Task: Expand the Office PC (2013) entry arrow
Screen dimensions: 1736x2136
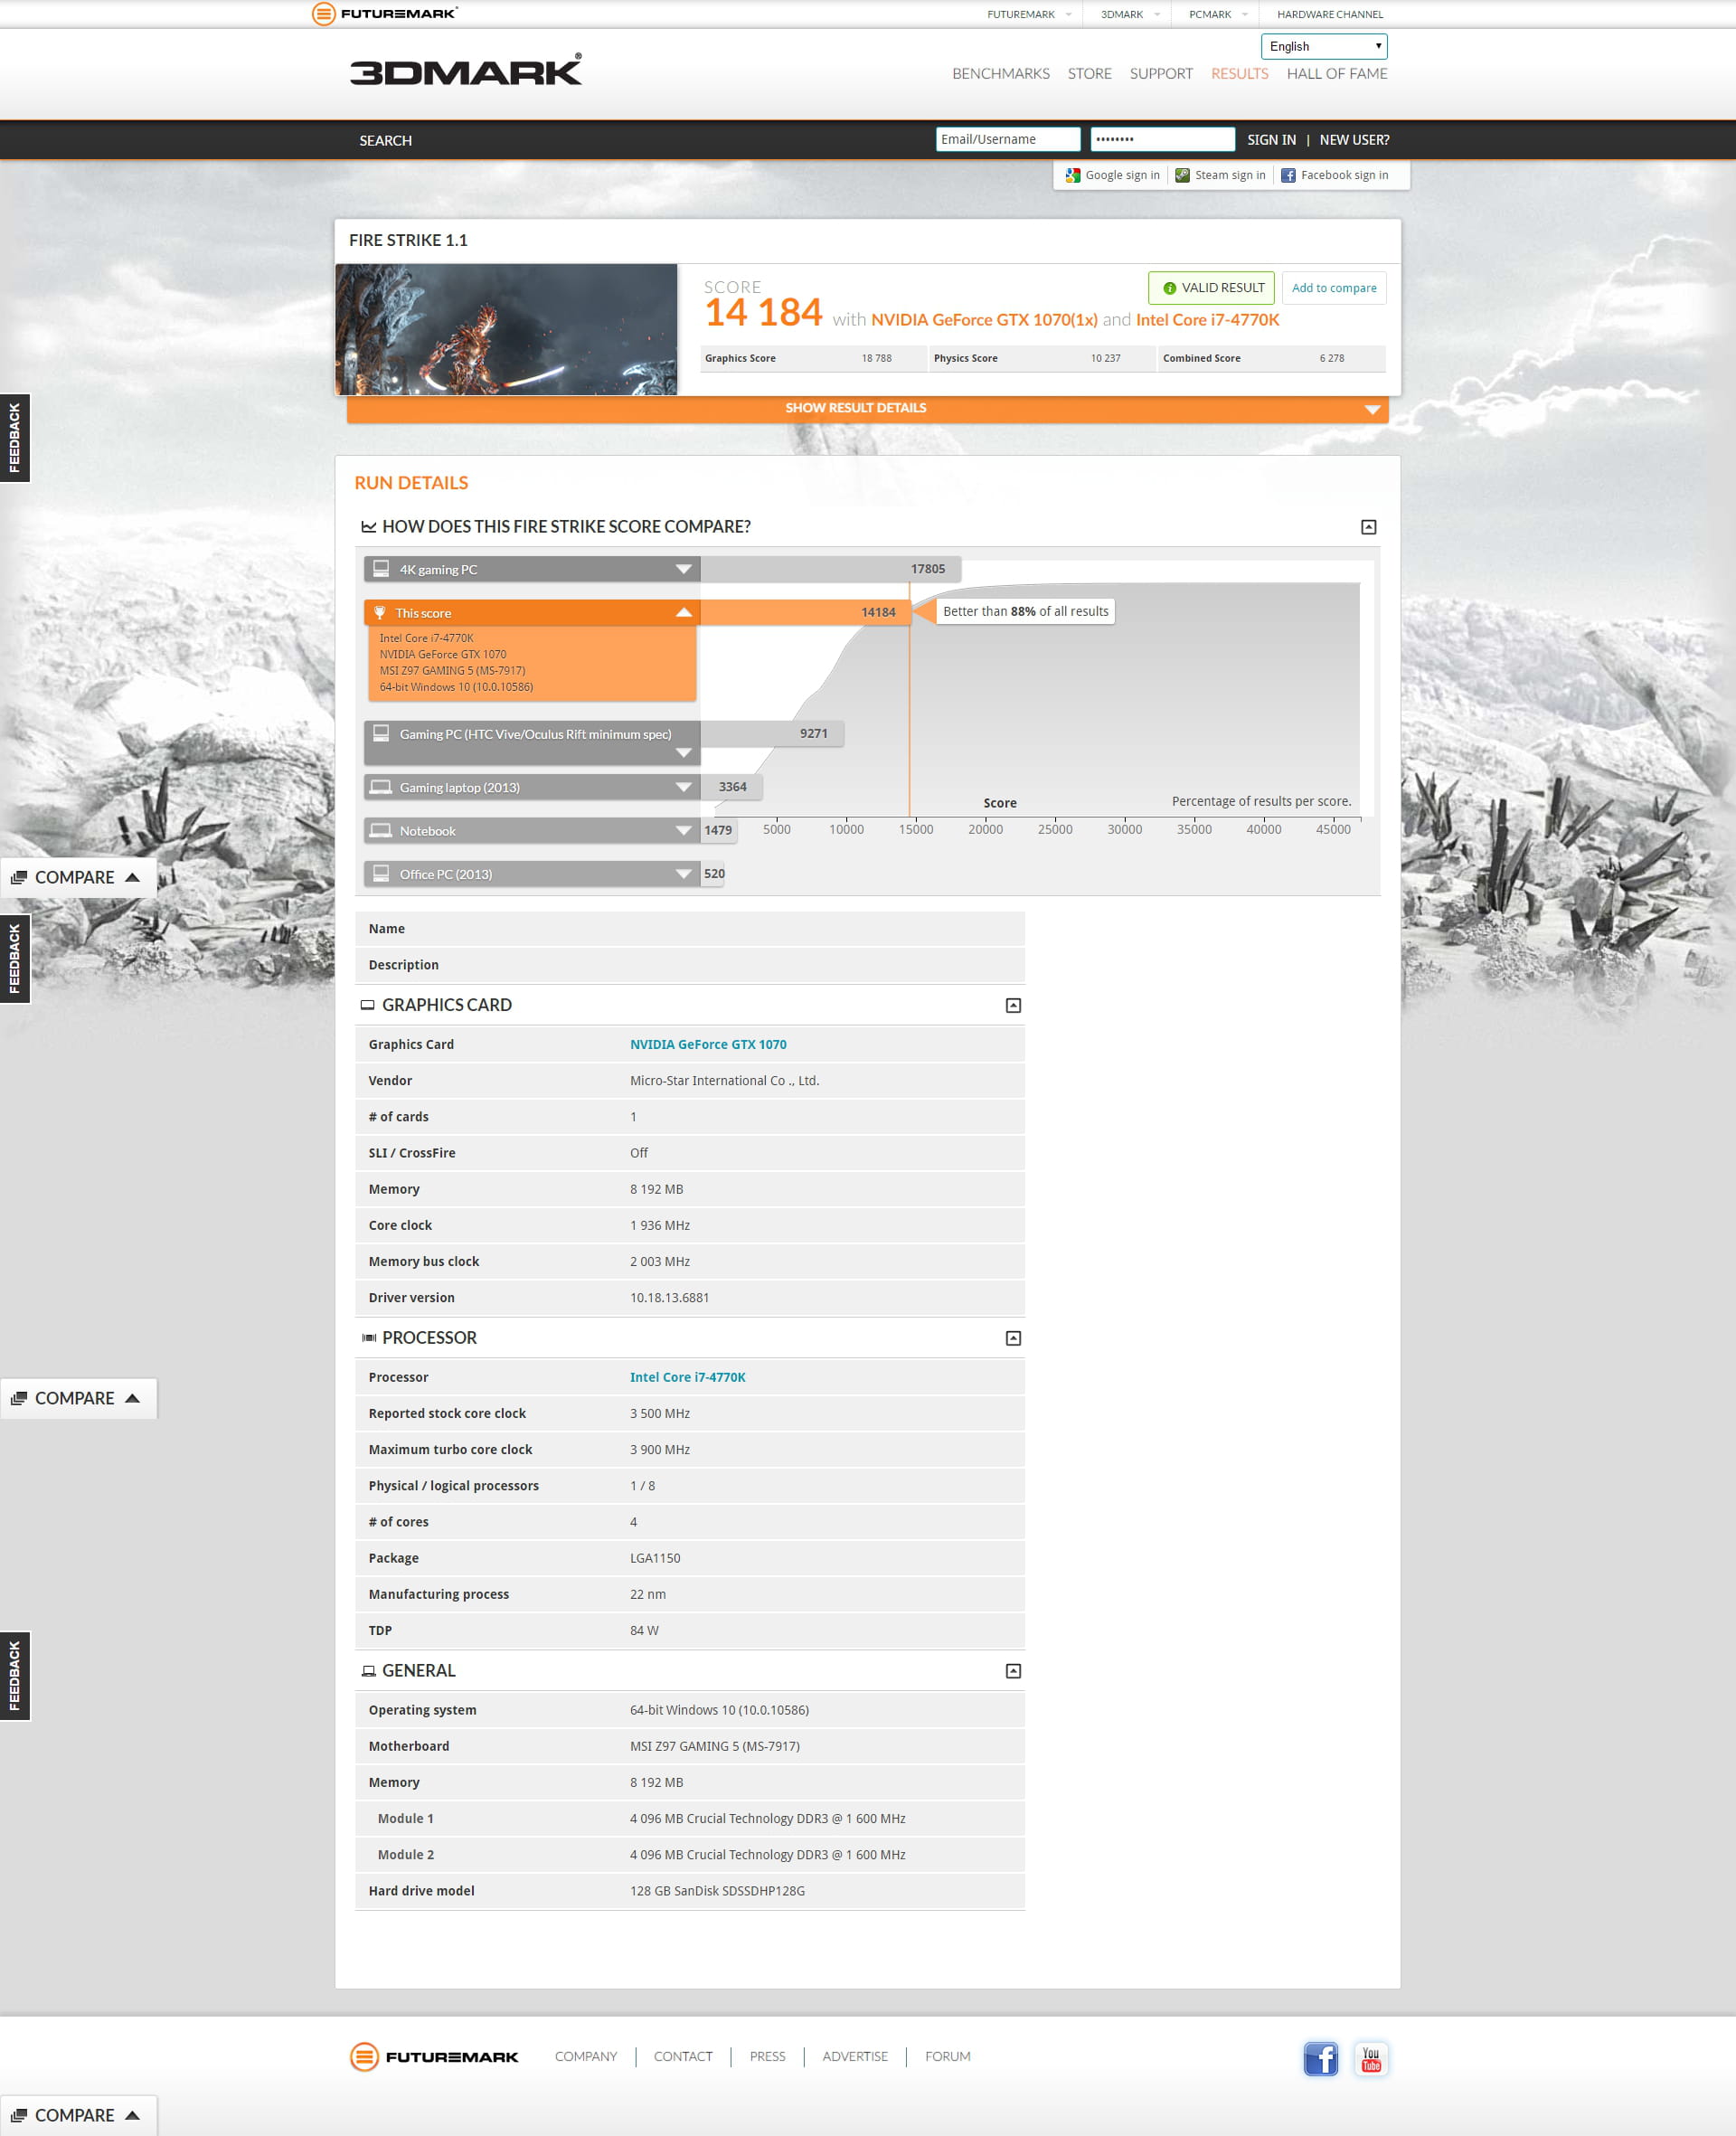Action: 684,873
